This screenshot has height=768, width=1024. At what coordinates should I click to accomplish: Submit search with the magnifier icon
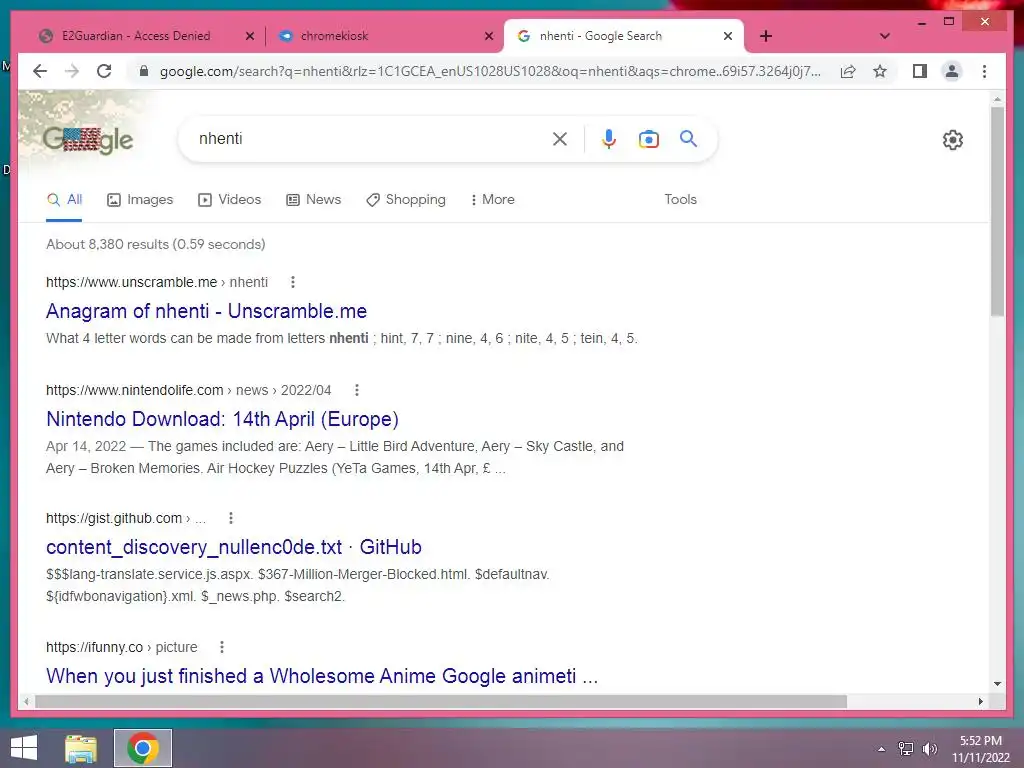tap(688, 138)
